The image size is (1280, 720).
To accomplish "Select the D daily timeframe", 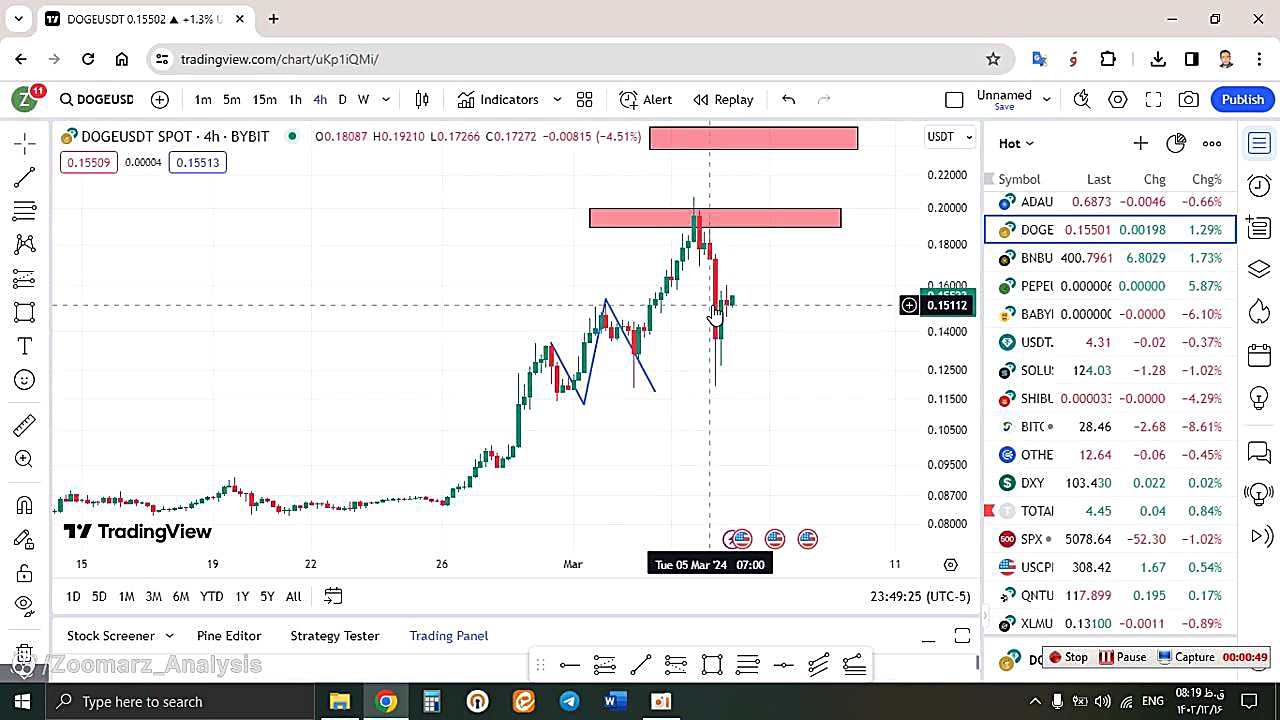I will click(x=342, y=99).
